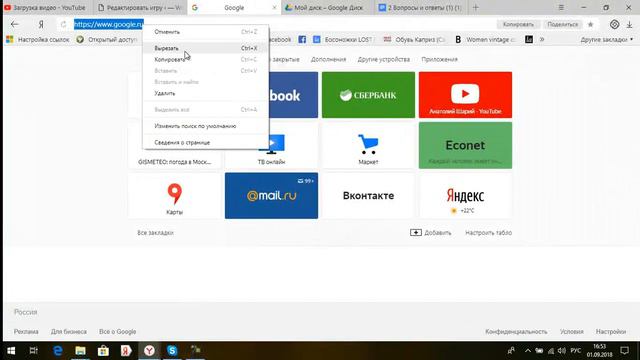Open Настройка ссылок bookmark
This screenshot has width=640, height=360.
38,40
